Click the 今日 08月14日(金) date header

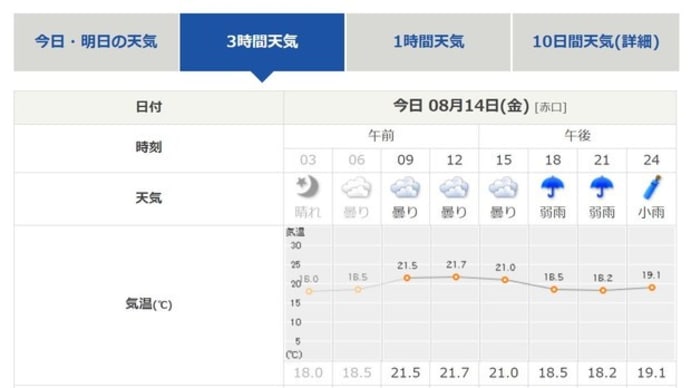tap(461, 106)
